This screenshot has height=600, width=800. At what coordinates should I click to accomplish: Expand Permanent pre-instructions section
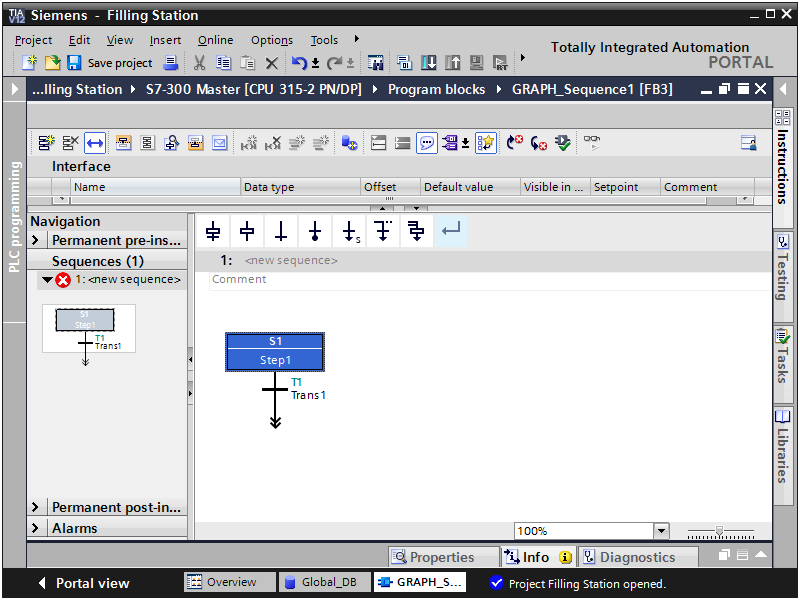click(35, 240)
